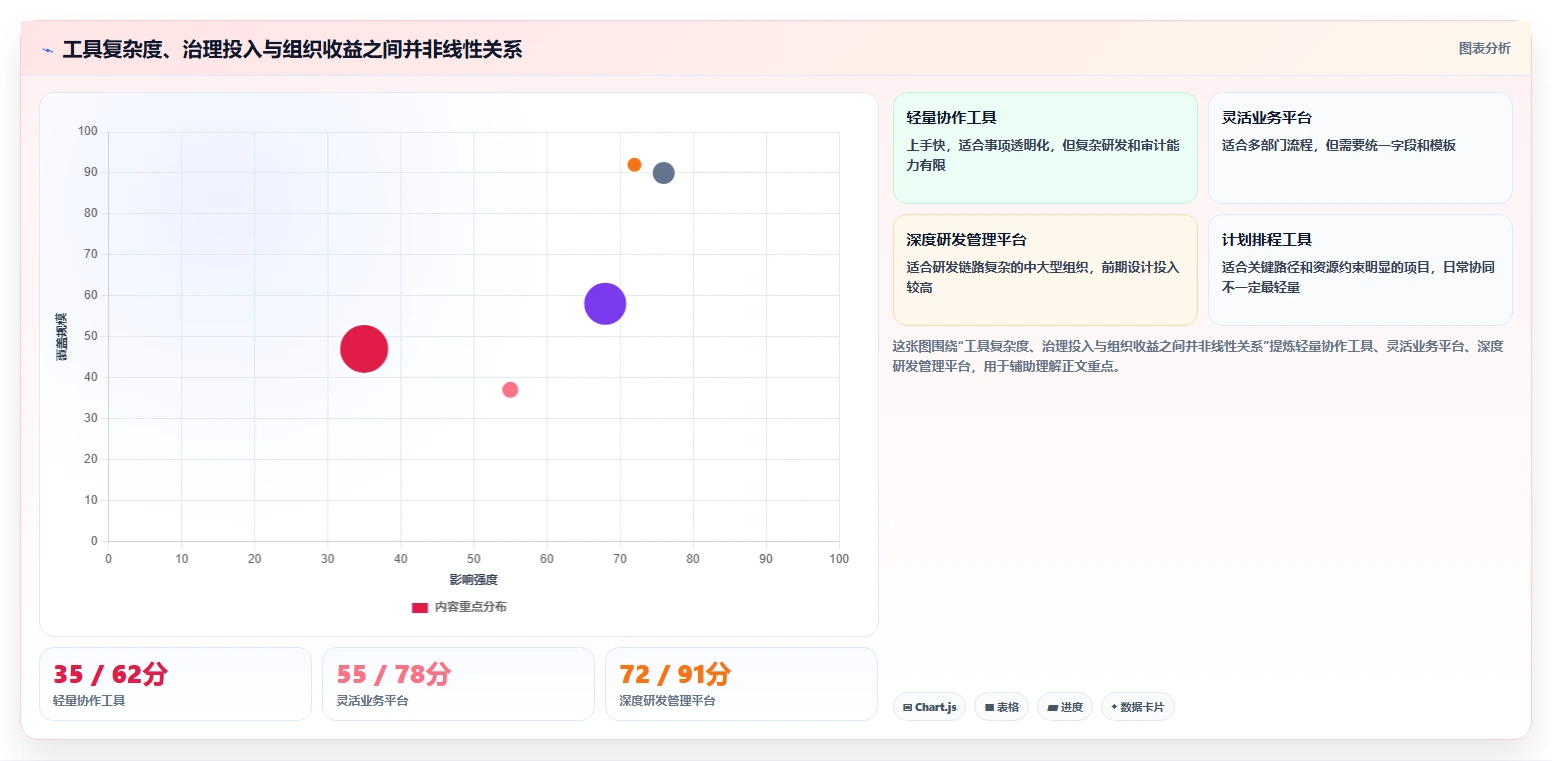Screen dimensions: 1552x761
Task: Click the 影响强度 x-axis title
Action: click(x=473, y=580)
